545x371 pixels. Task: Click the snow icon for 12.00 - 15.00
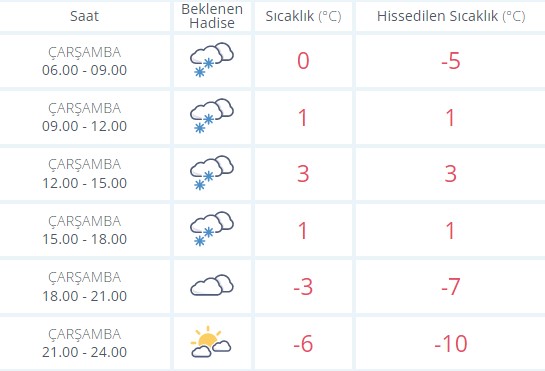(x=212, y=173)
